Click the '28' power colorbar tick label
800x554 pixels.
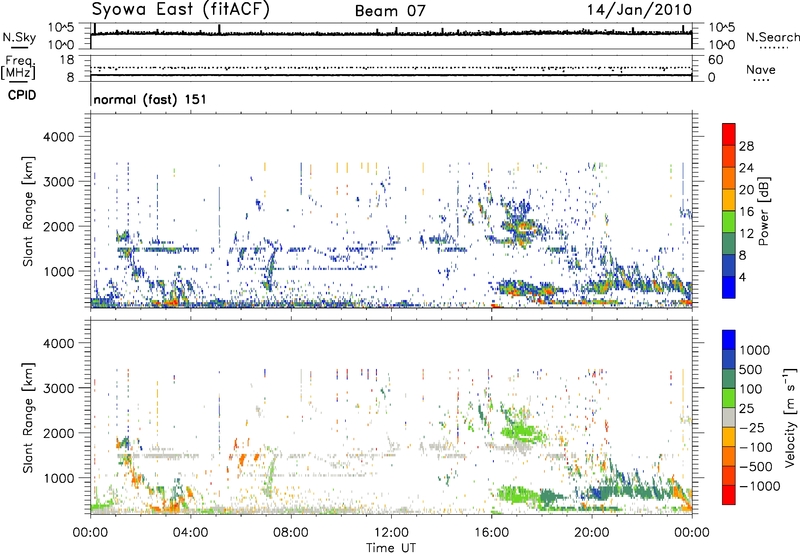pyautogui.click(x=746, y=146)
